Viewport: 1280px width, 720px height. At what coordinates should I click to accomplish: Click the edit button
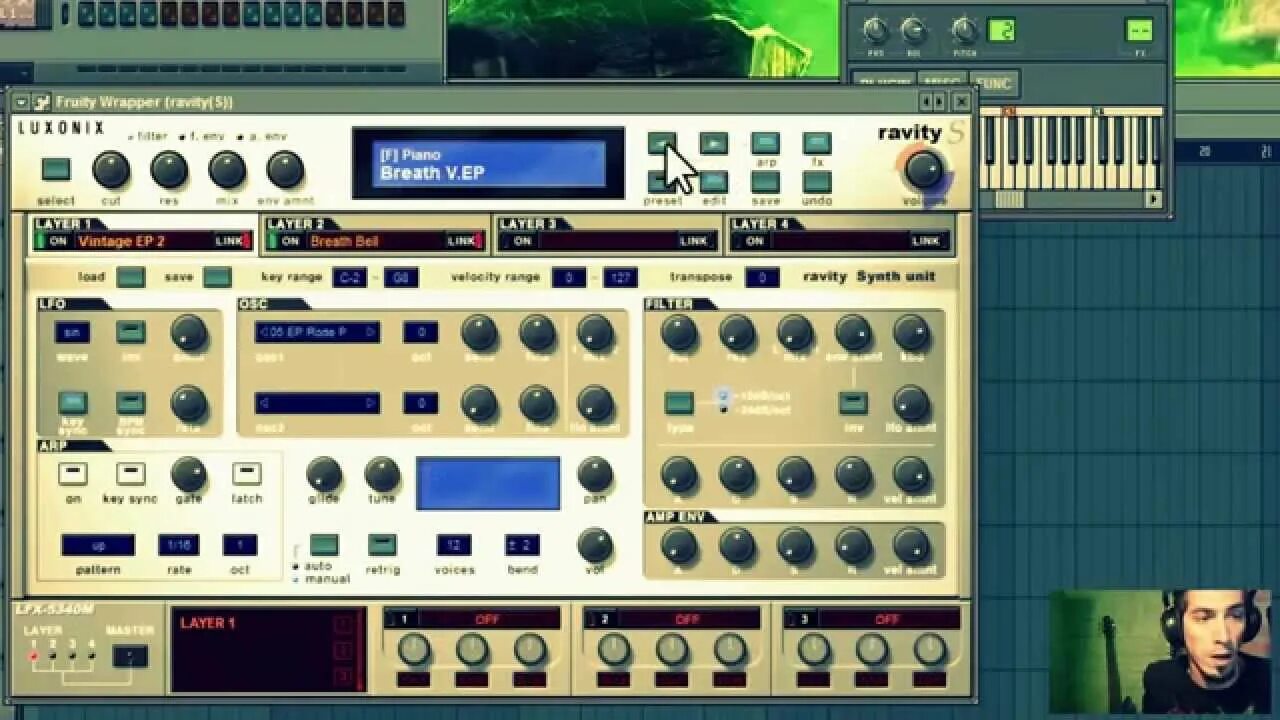[x=713, y=182]
